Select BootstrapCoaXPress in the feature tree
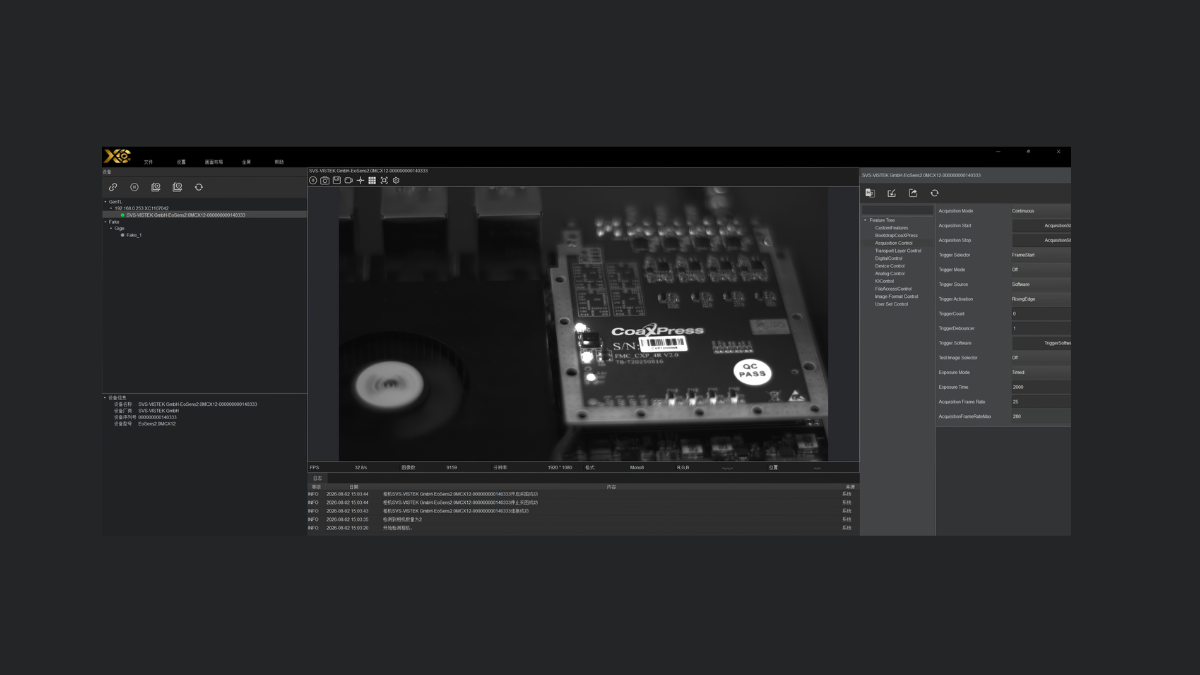Viewport: 1200px width, 675px height. tap(896, 235)
